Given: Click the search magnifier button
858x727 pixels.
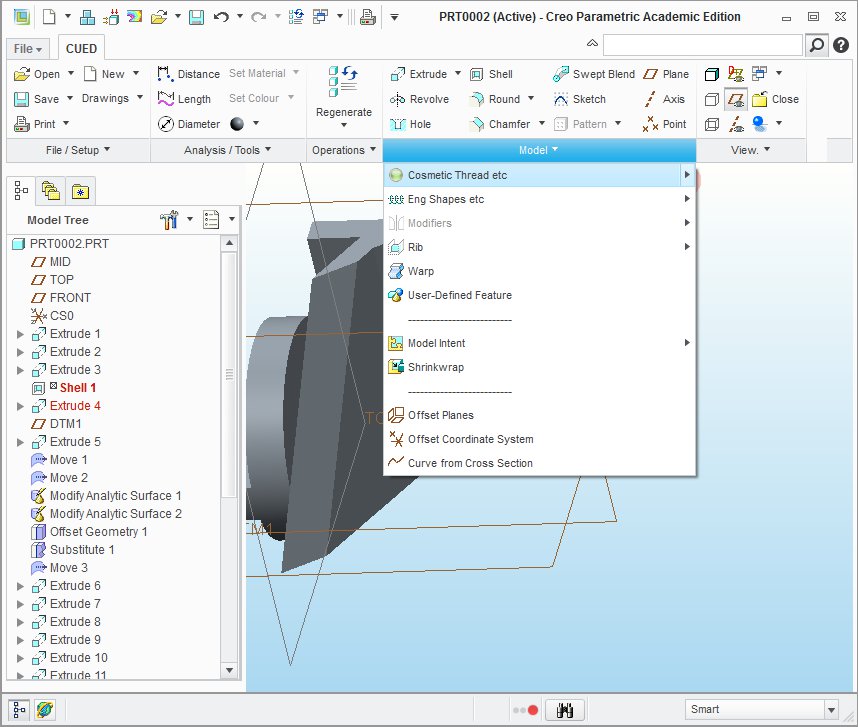Looking at the screenshot, I should (816, 45).
